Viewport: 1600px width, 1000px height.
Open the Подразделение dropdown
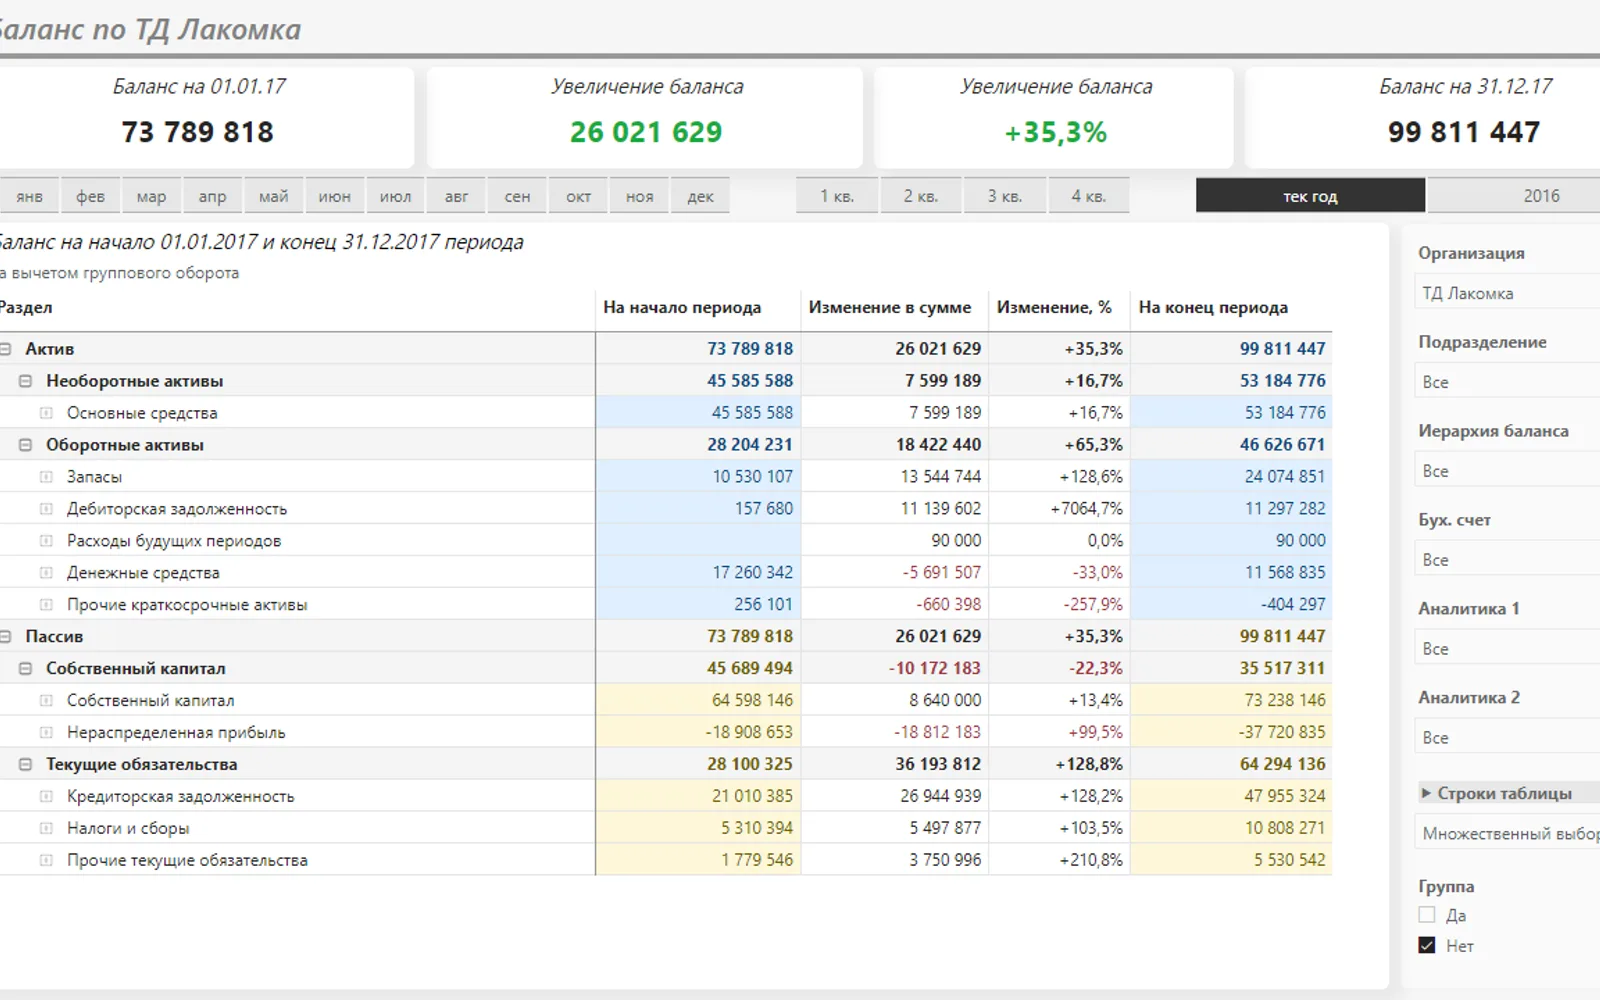click(x=1507, y=382)
